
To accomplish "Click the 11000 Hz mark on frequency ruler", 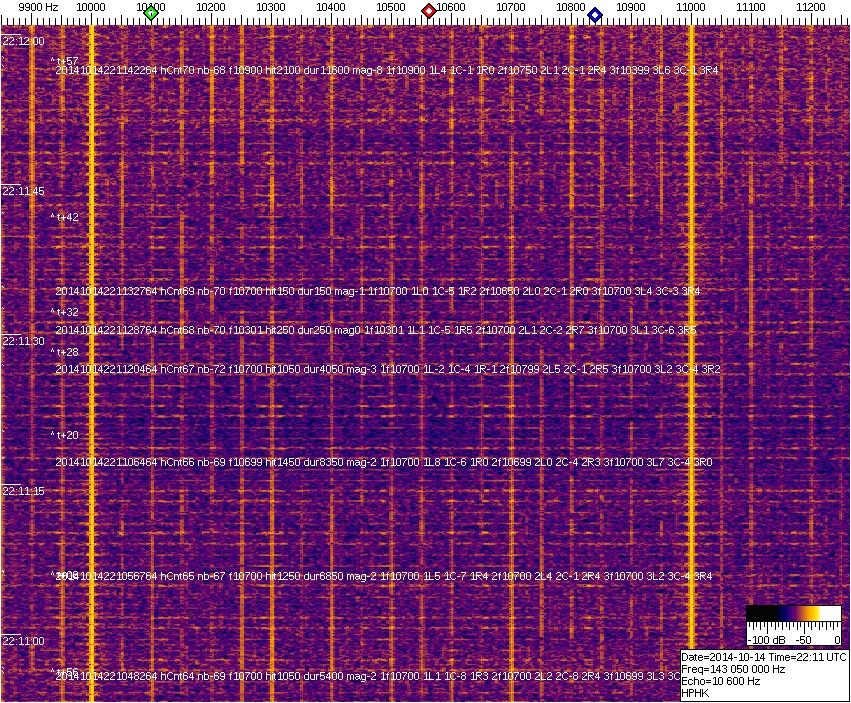I will [x=691, y=7].
